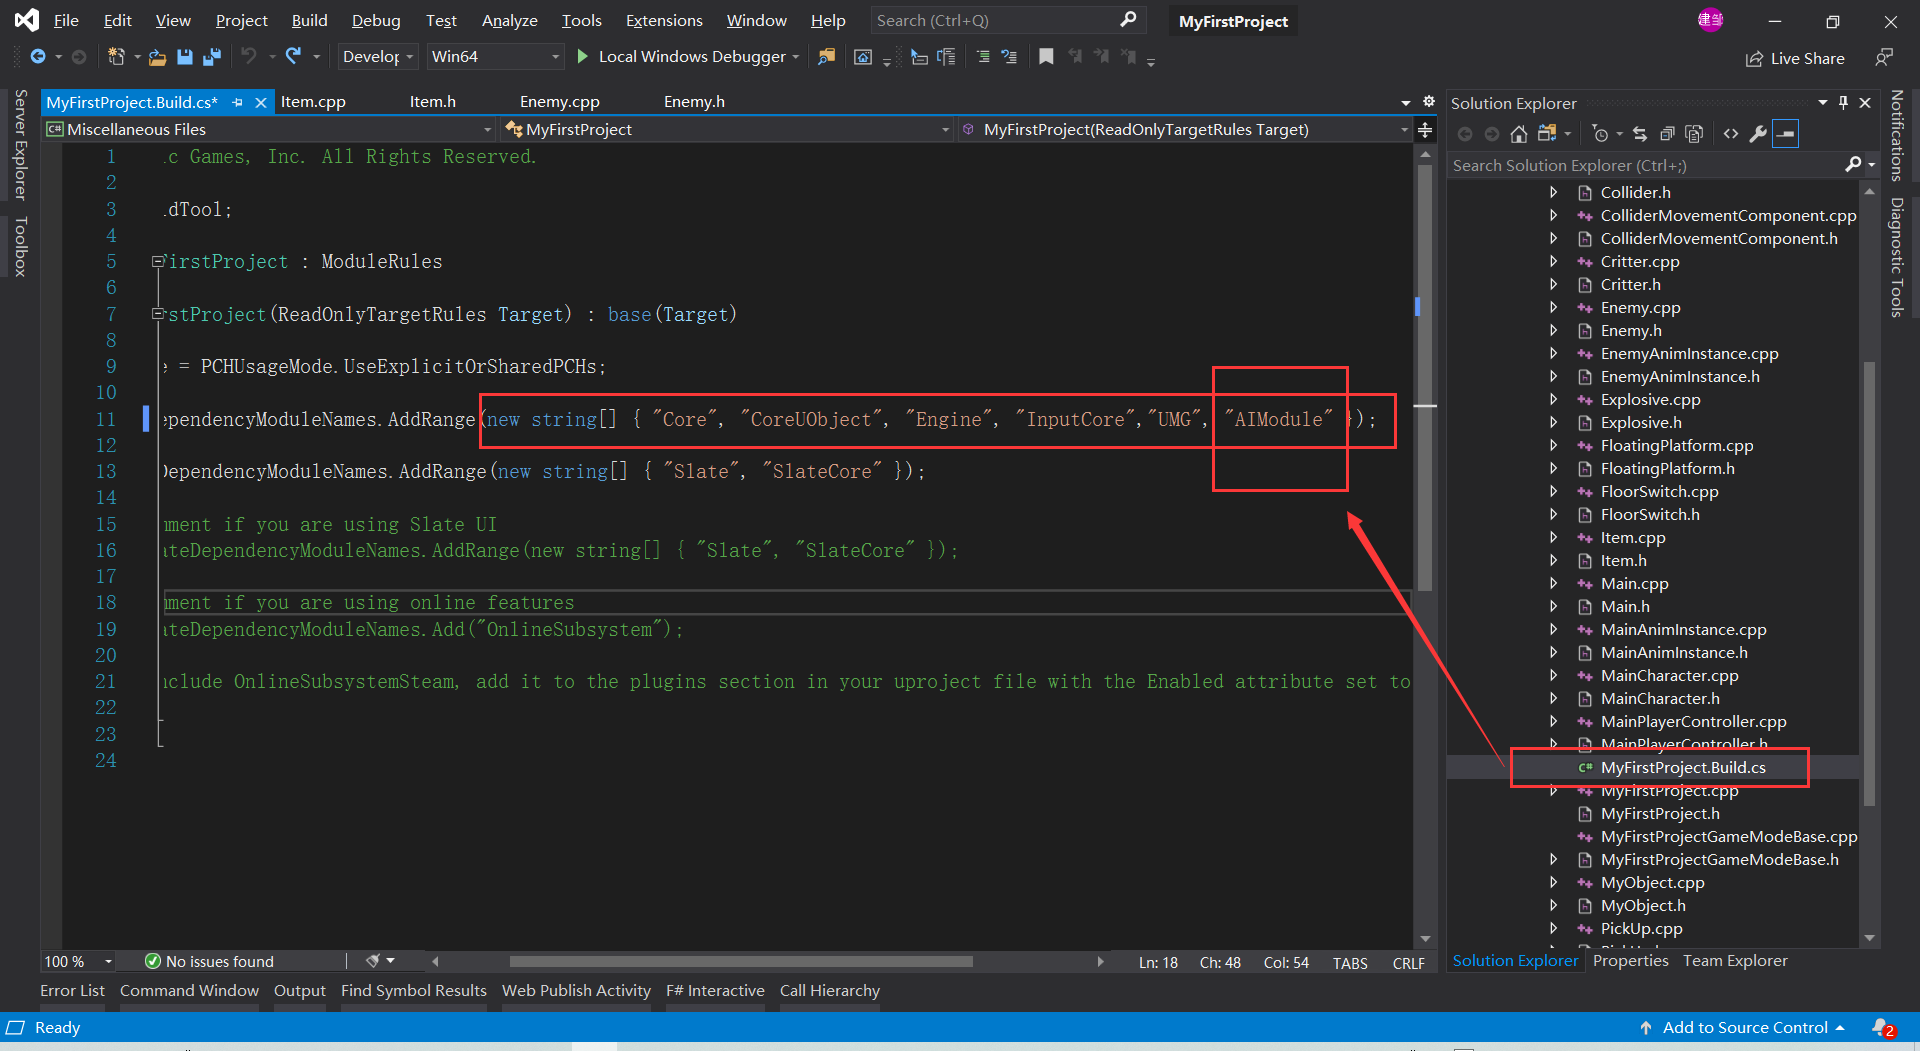Enable Preview Selected Items in Solution Explorer
Screen dimensions: 1920x1051
(1787, 133)
